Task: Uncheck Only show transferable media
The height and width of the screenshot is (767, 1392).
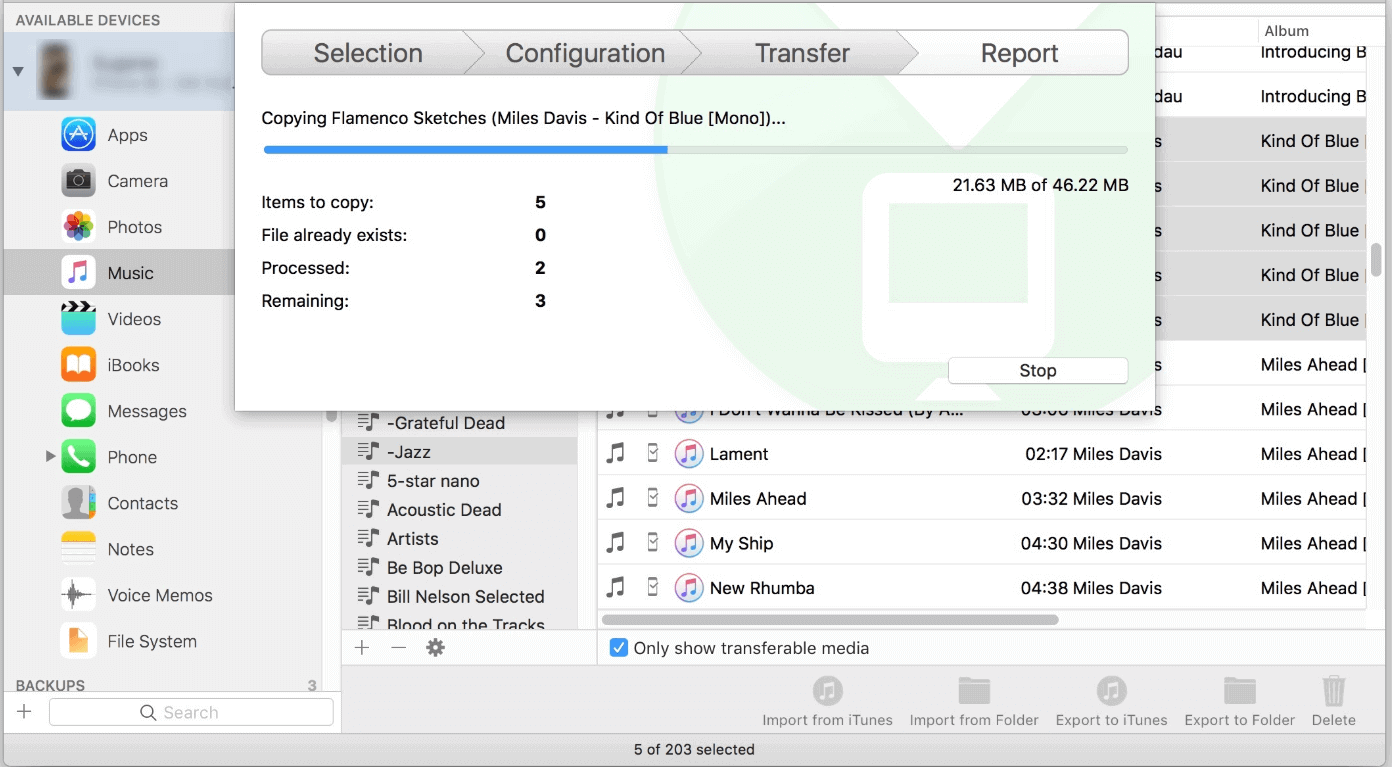Action: [x=619, y=648]
